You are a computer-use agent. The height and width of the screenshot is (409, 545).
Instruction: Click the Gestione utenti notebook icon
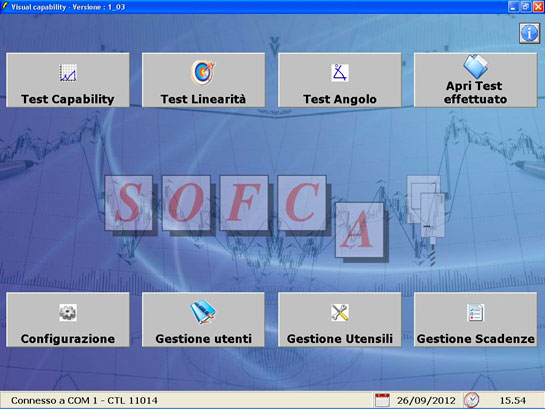[203, 312]
